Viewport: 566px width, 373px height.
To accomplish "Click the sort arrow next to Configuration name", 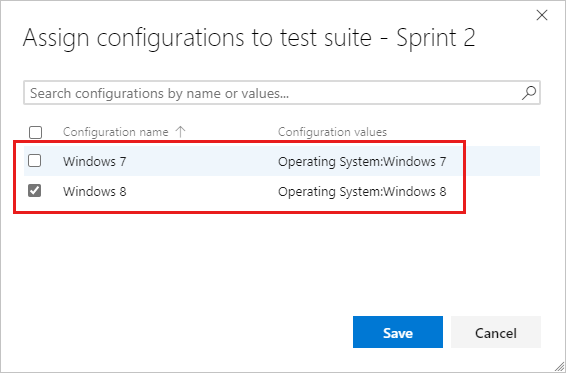I will tap(180, 132).
